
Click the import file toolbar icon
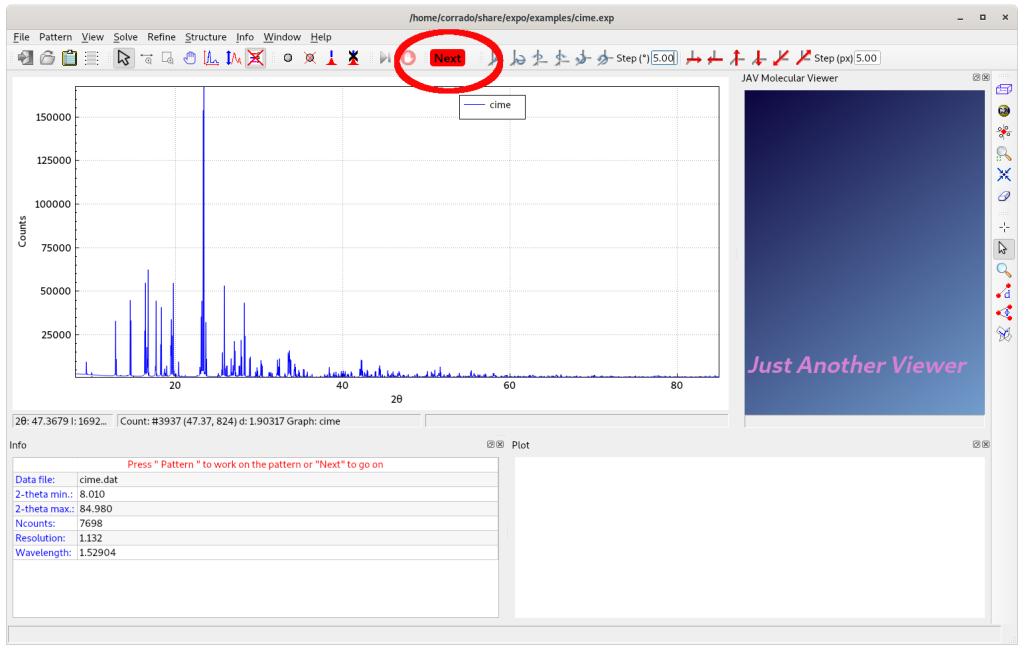click(x=25, y=58)
